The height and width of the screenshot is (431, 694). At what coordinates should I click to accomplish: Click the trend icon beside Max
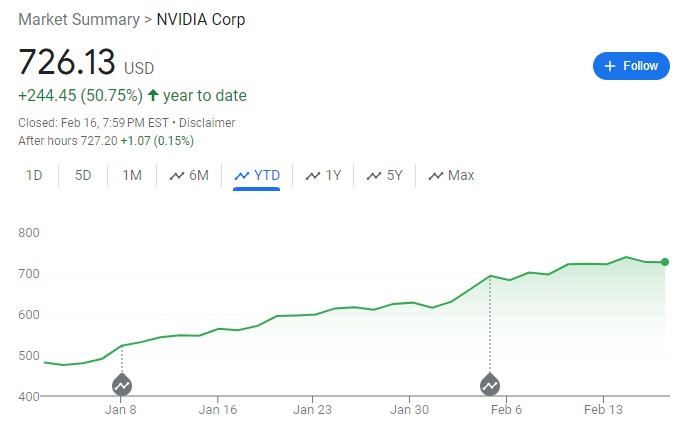(435, 176)
